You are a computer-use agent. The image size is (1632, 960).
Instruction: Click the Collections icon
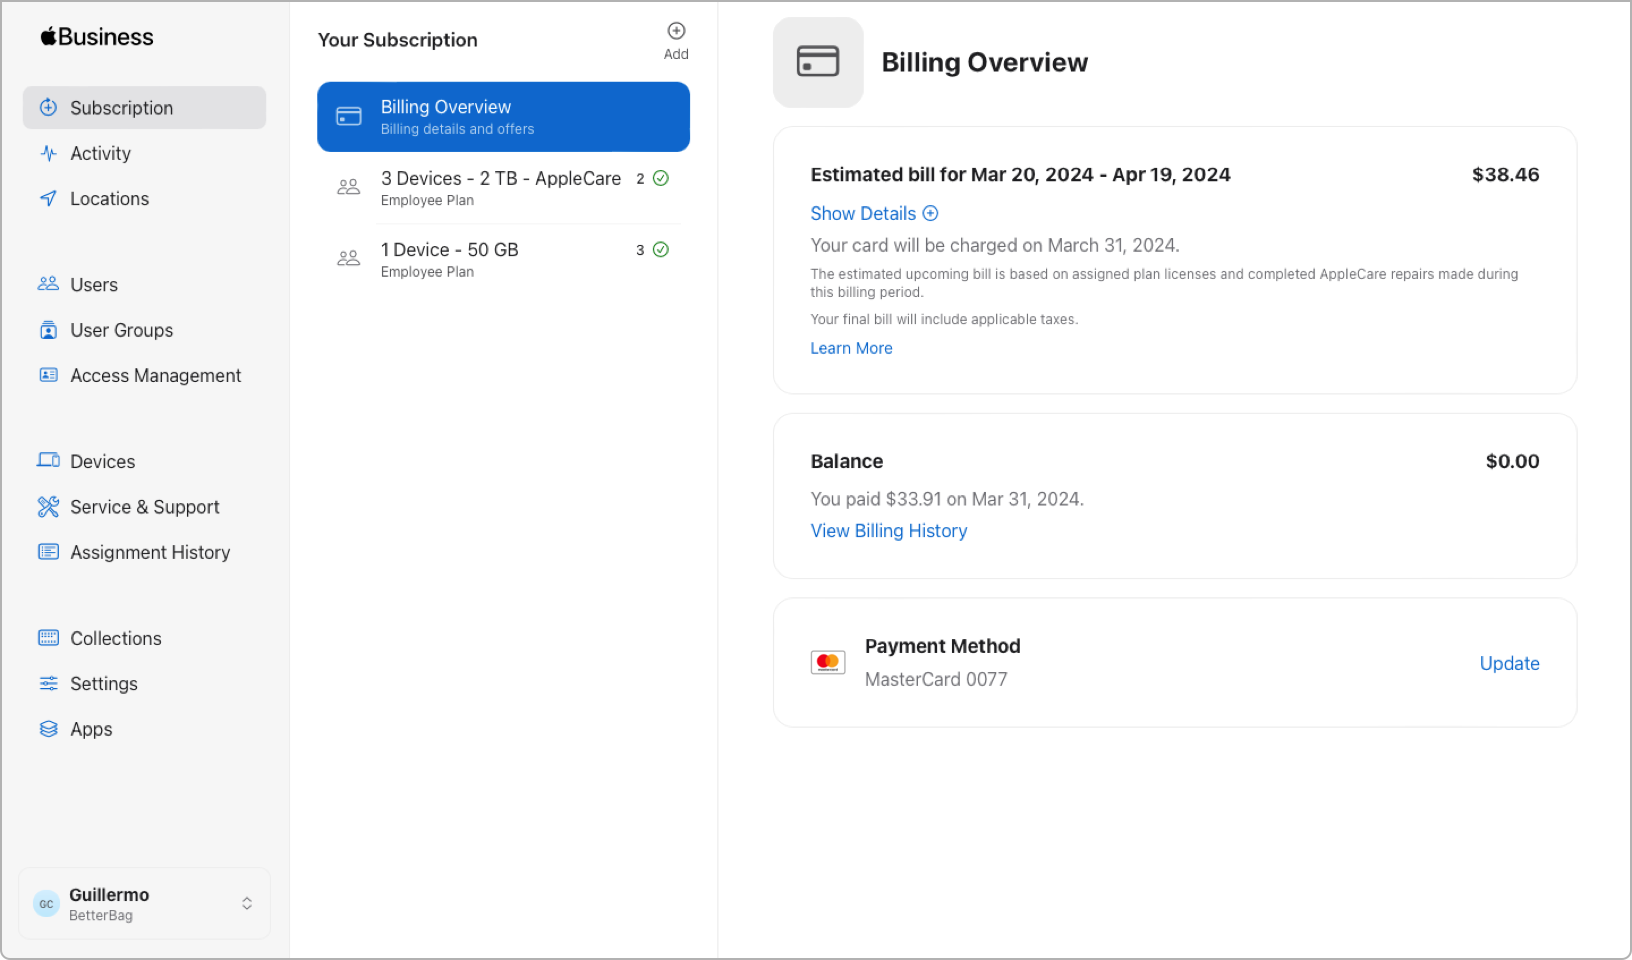click(48, 638)
